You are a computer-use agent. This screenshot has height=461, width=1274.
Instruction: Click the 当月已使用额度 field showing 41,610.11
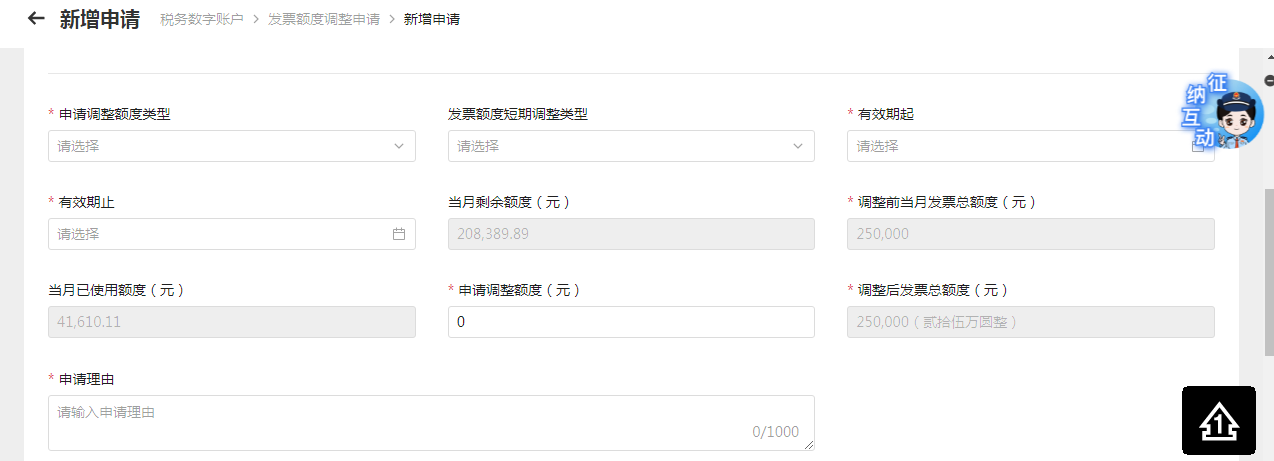[x=231, y=322]
